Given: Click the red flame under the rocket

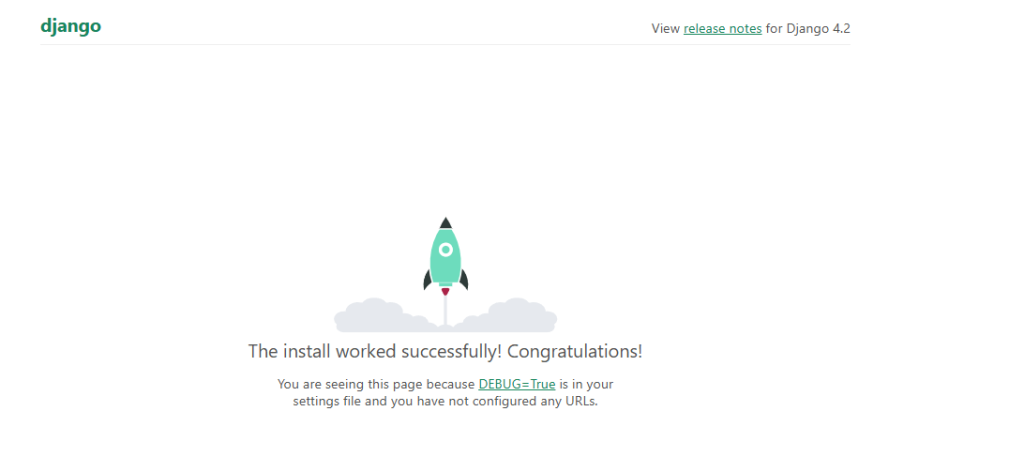Looking at the screenshot, I should tap(445, 292).
